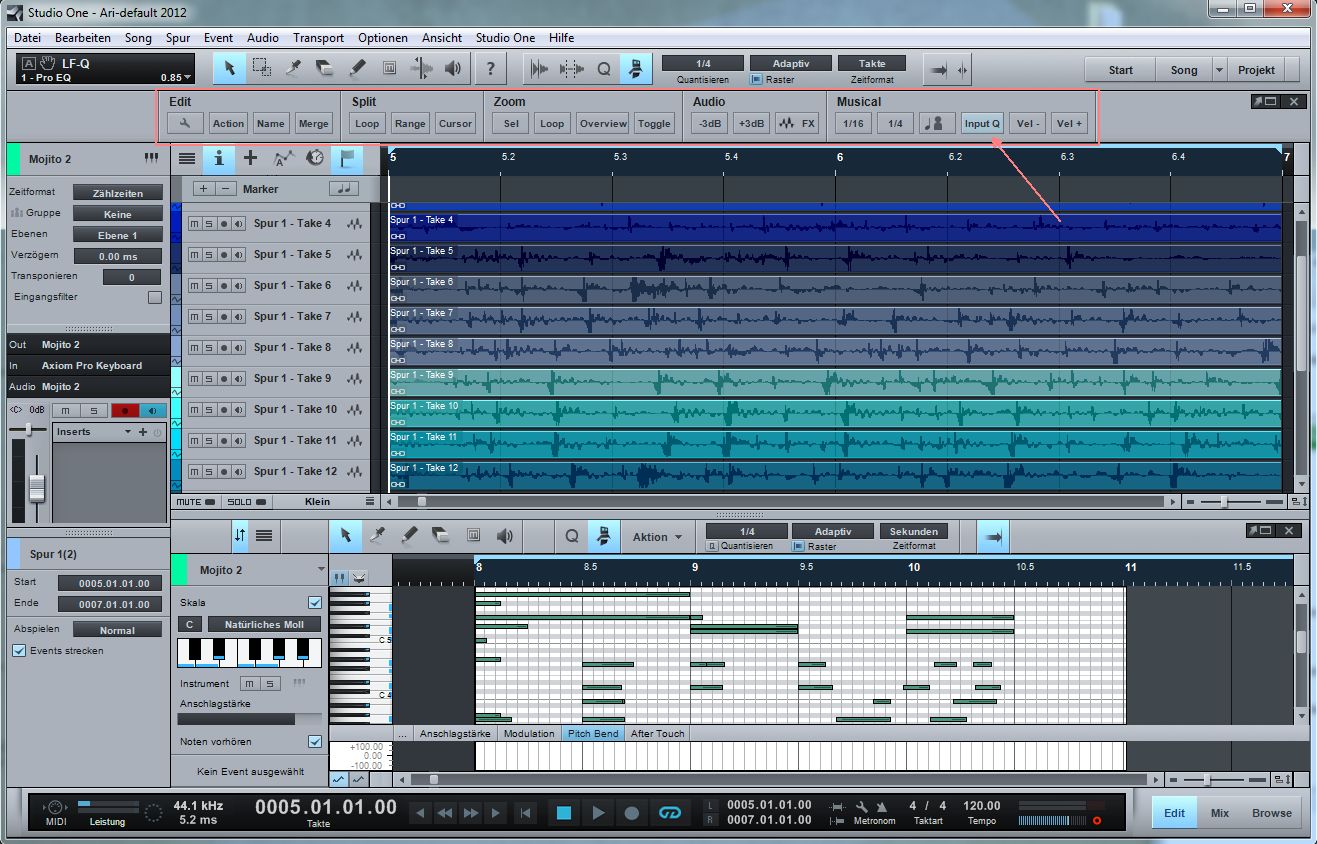This screenshot has width=1317, height=844.
Task: Toggle the Inspector info icon
Action: click(x=218, y=158)
